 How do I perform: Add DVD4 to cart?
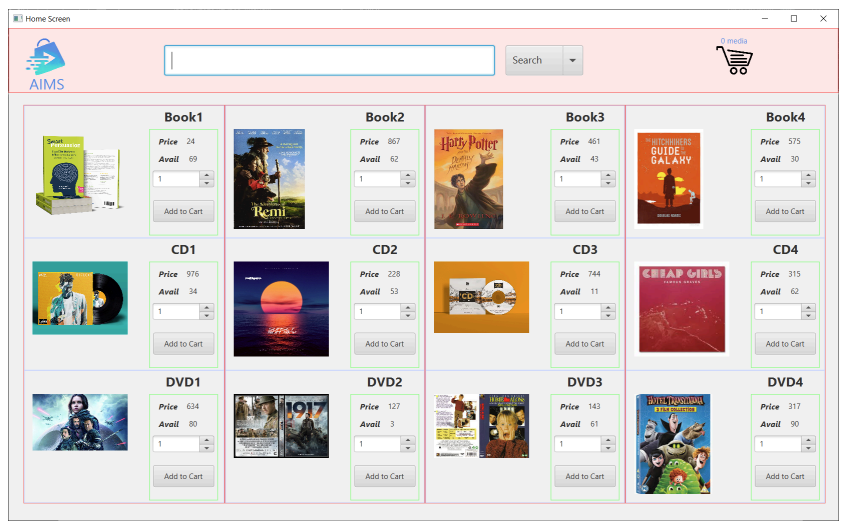coord(785,477)
